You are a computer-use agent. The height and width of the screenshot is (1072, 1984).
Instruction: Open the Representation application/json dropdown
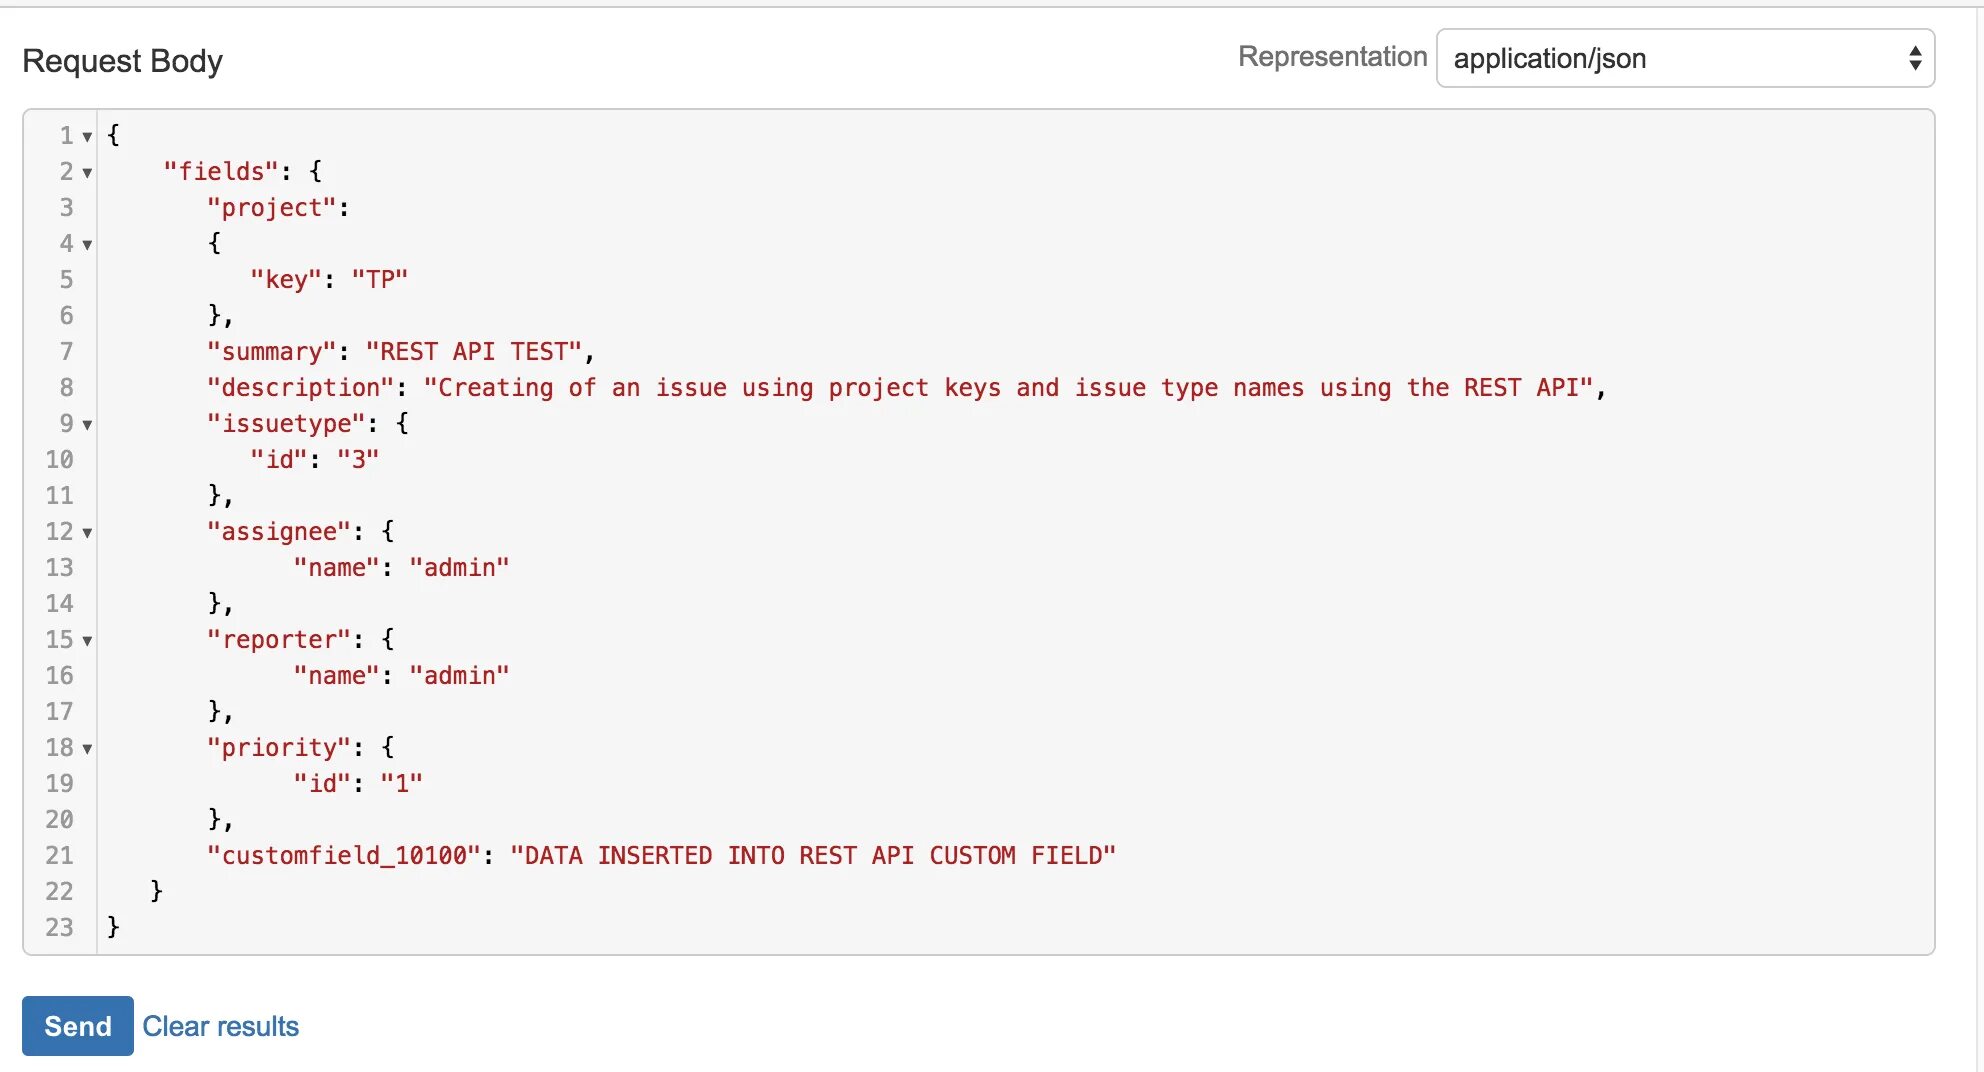pos(1684,59)
